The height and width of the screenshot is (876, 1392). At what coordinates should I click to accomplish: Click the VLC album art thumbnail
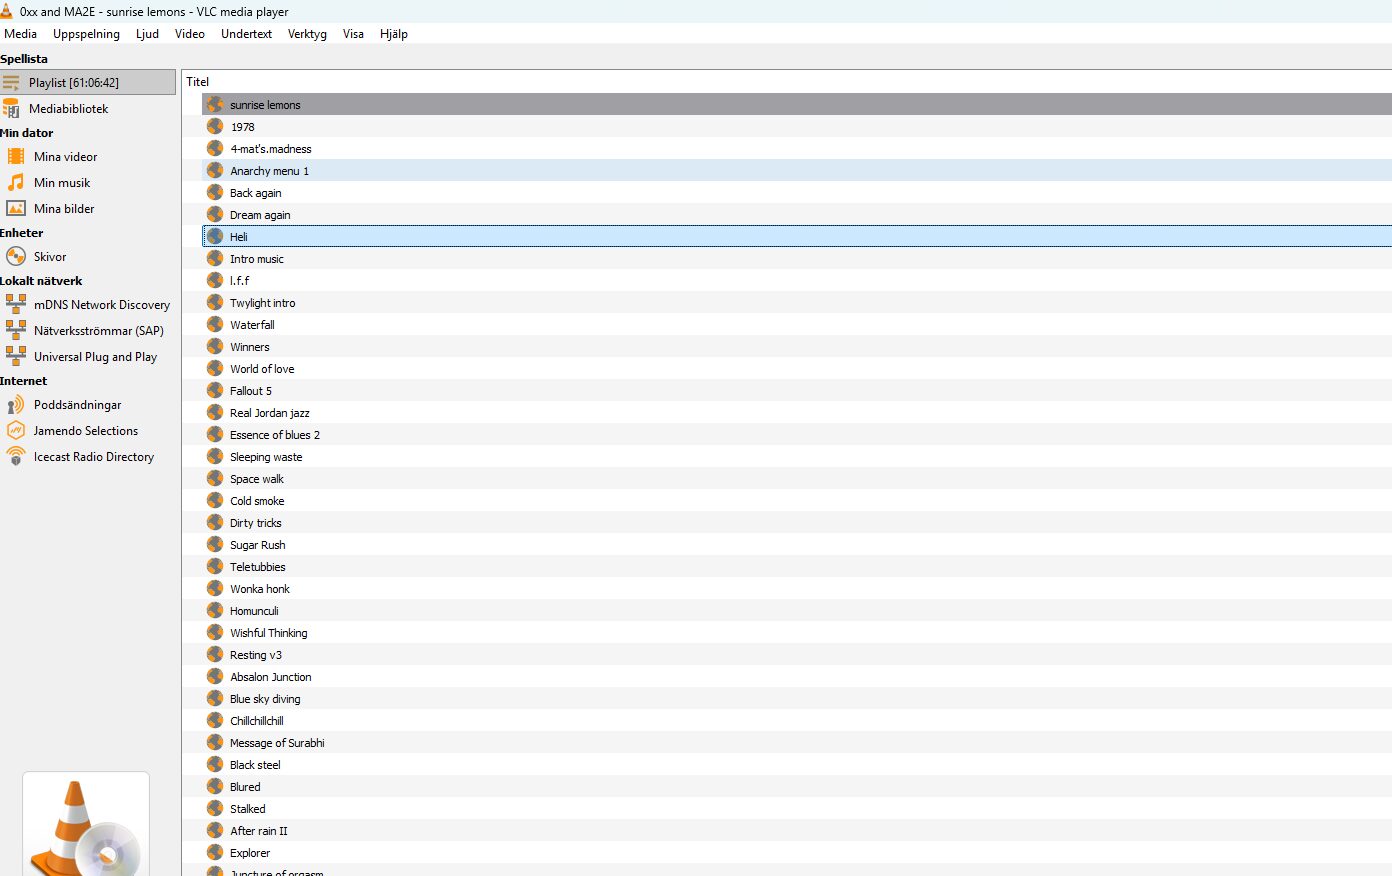pyautogui.click(x=86, y=824)
